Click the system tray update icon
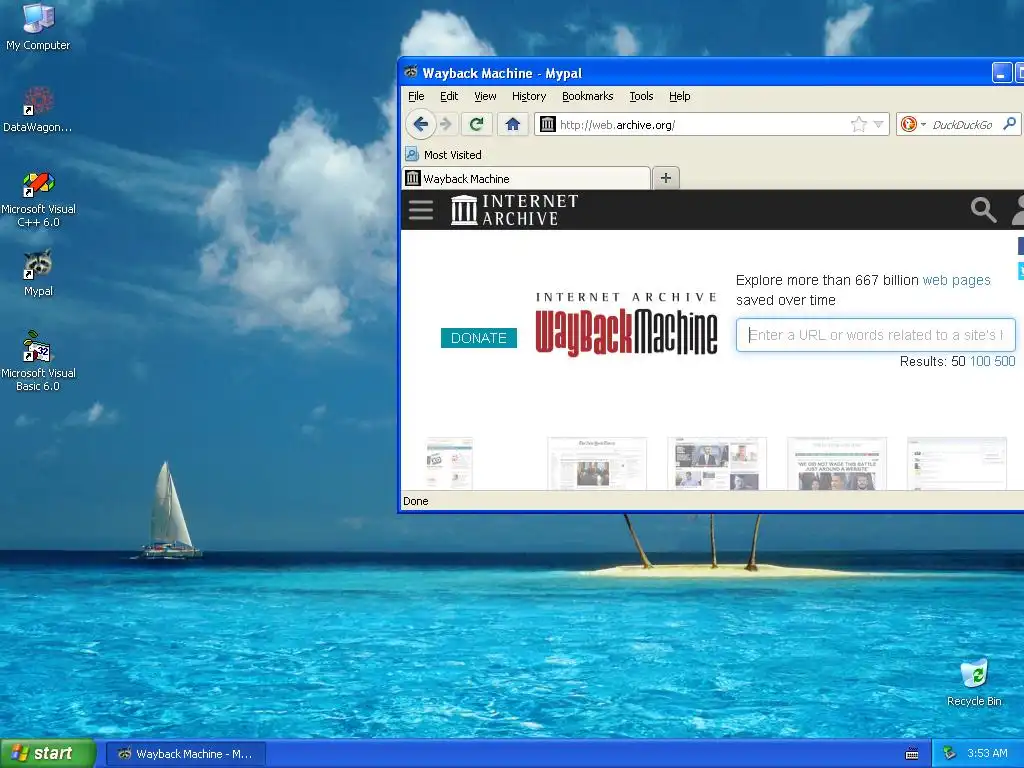Viewport: 1024px width, 768px height. pyautogui.click(x=949, y=753)
